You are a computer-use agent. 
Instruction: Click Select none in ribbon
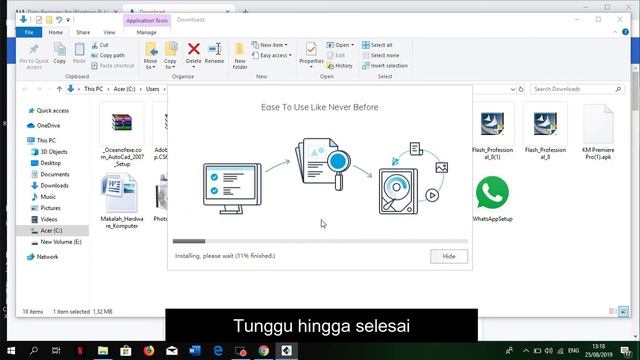[380, 55]
